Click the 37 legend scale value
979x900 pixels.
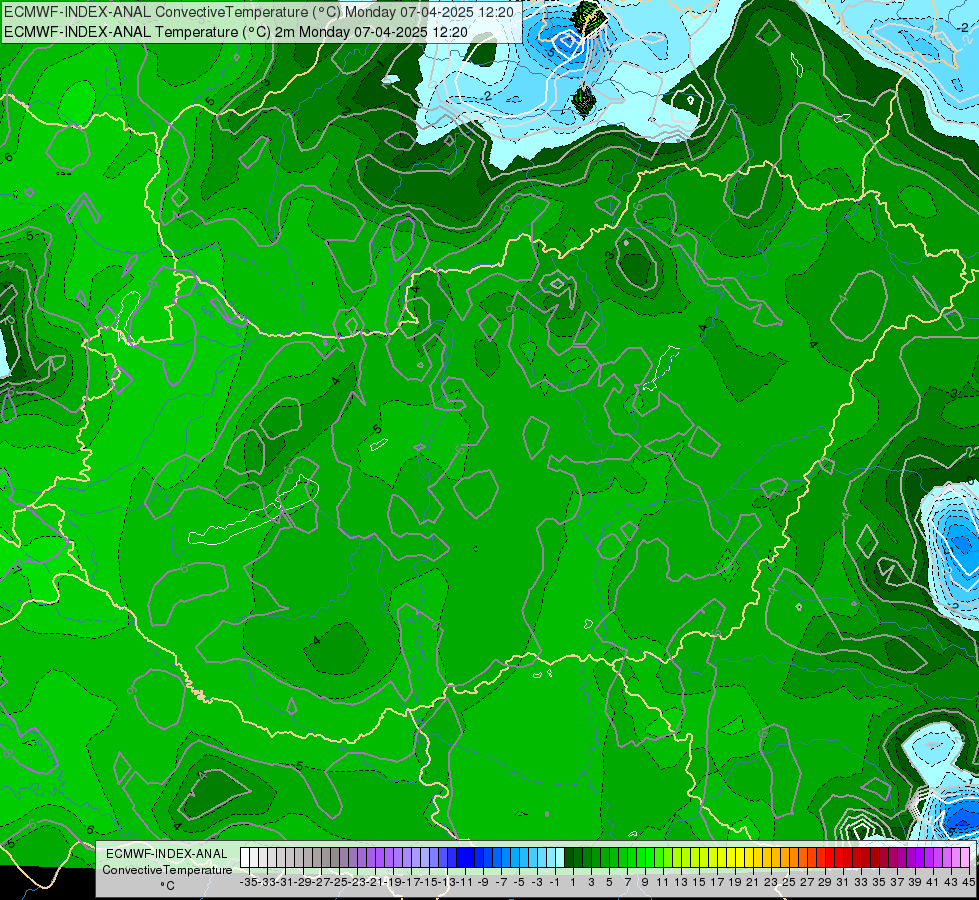897,882
